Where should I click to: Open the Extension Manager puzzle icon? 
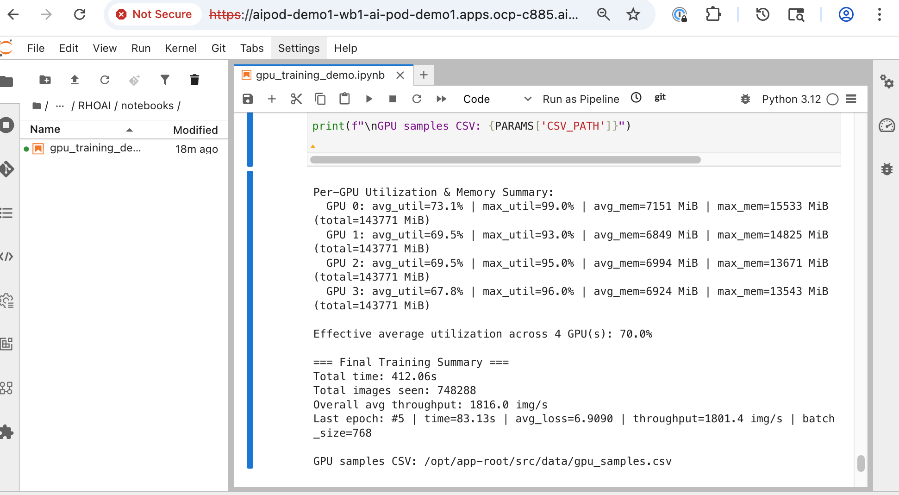7,432
